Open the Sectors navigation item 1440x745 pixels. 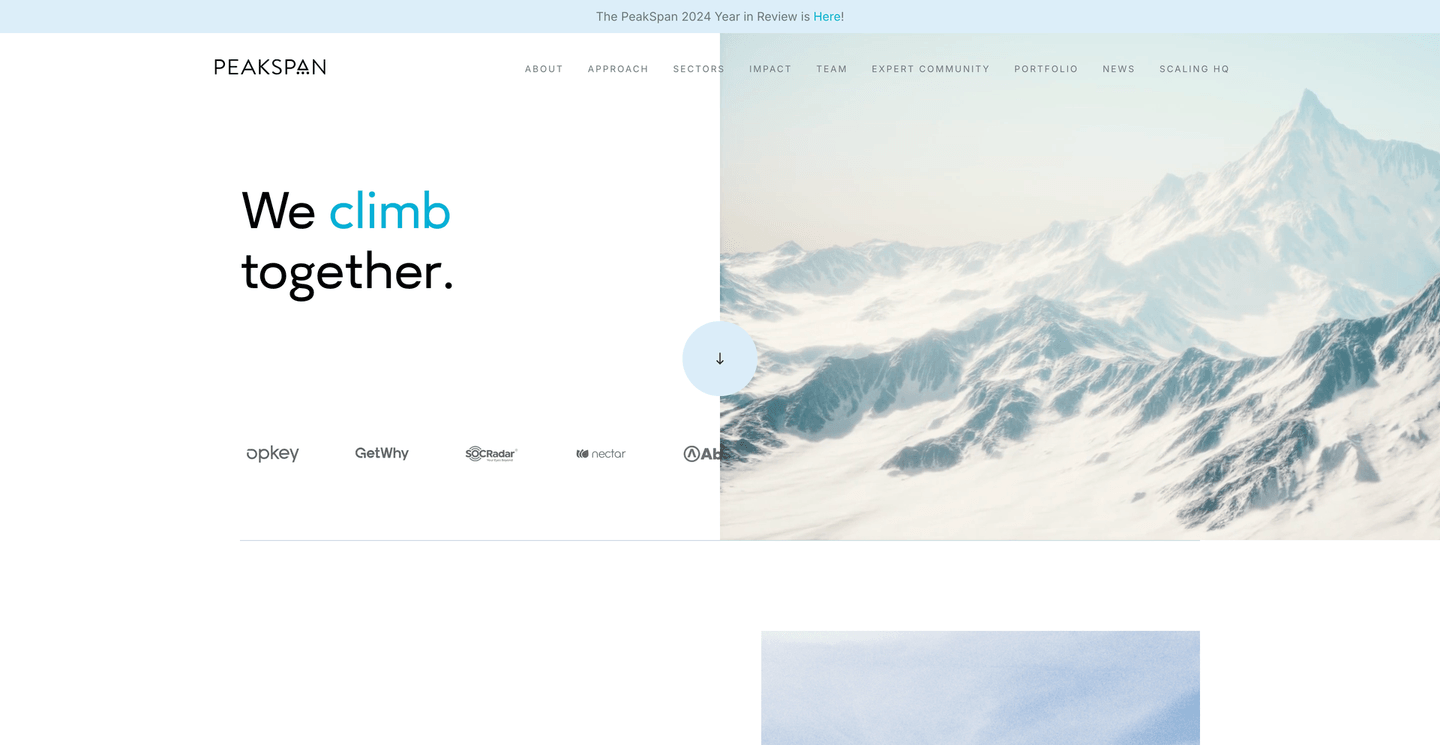pos(699,69)
